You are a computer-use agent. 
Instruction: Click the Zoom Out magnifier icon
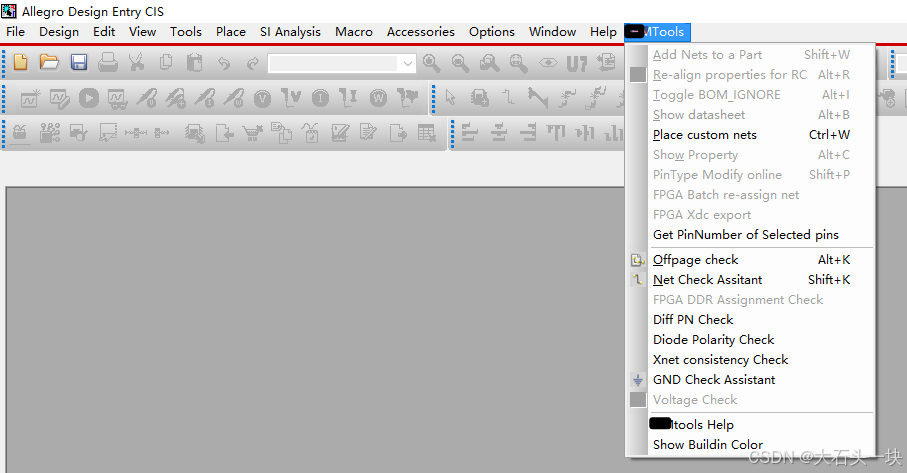coord(460,62)
